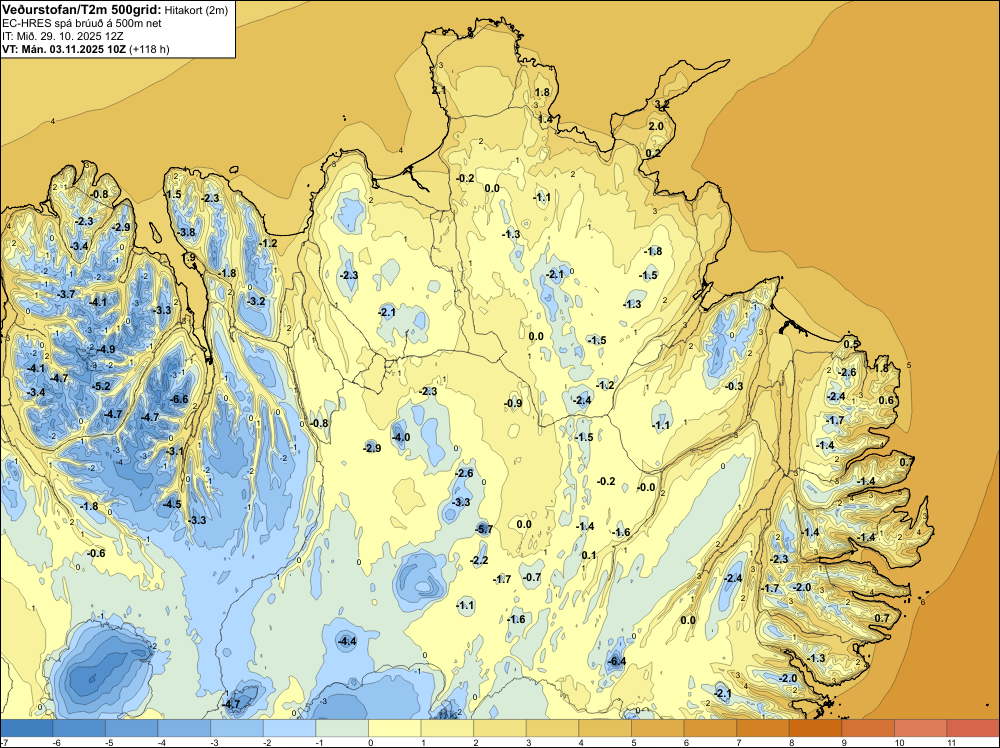1000x748 pixels.
Task: Click the legend color between 0 and 1
Action: (395, 728)
